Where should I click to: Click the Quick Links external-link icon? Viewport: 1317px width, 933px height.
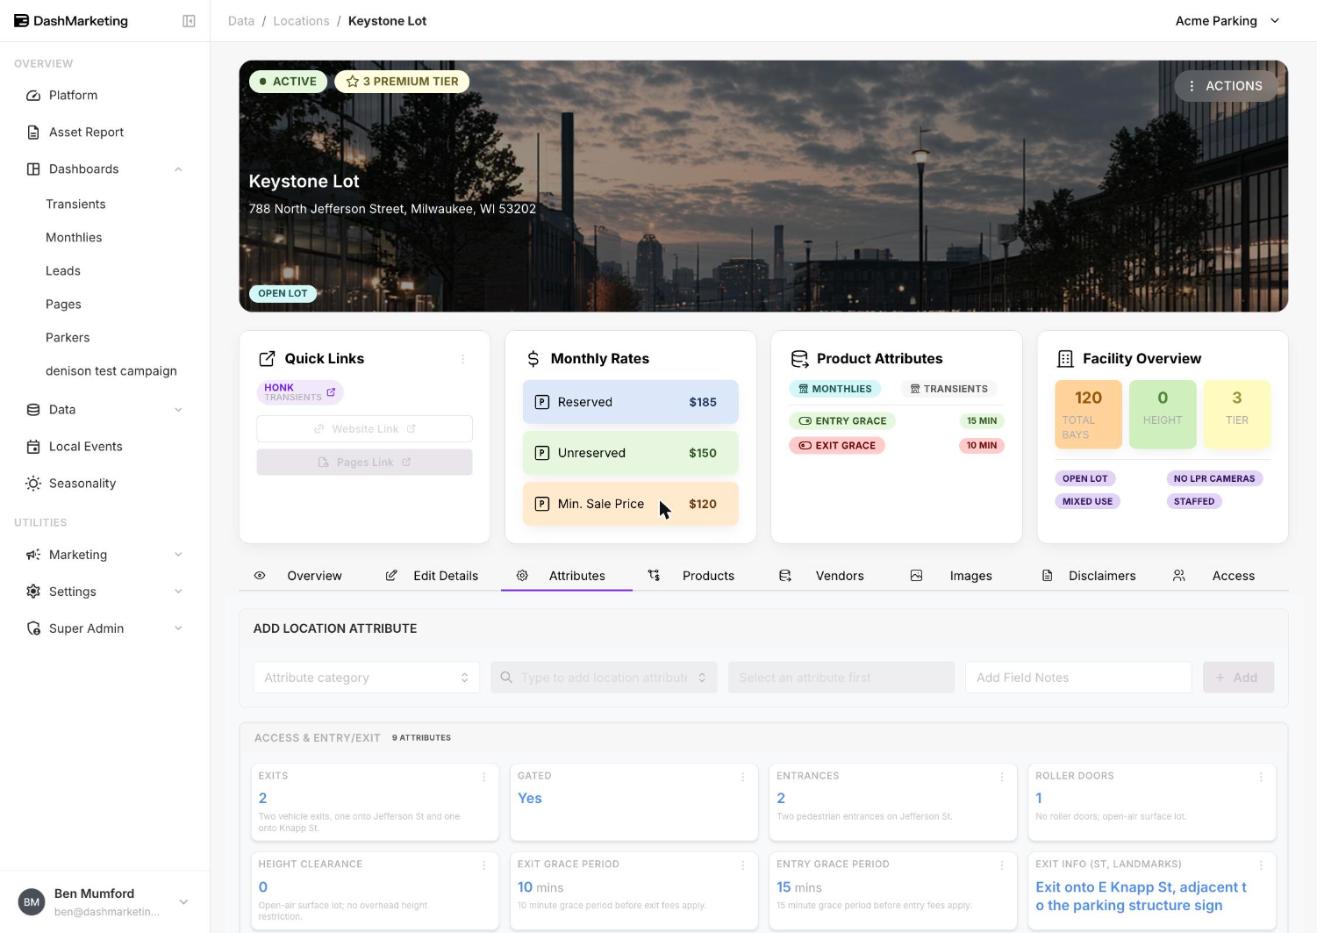pyautogui.click(x=267, y=359)
